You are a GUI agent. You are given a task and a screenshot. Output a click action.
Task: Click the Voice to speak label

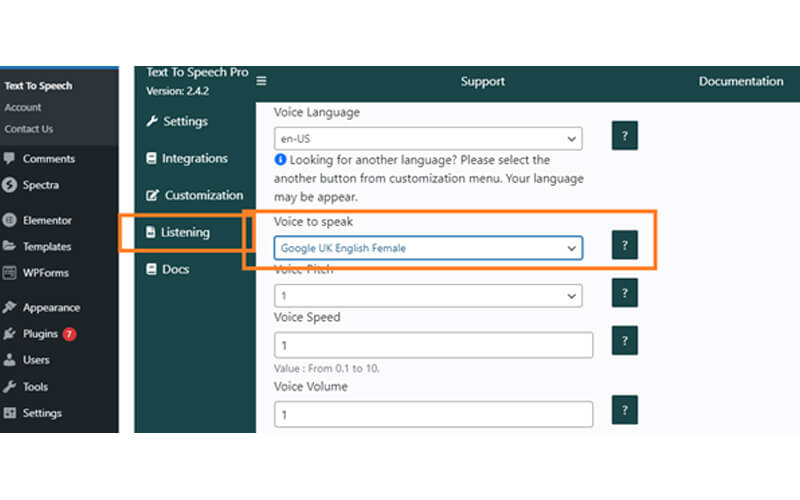[x=313, y=221]
